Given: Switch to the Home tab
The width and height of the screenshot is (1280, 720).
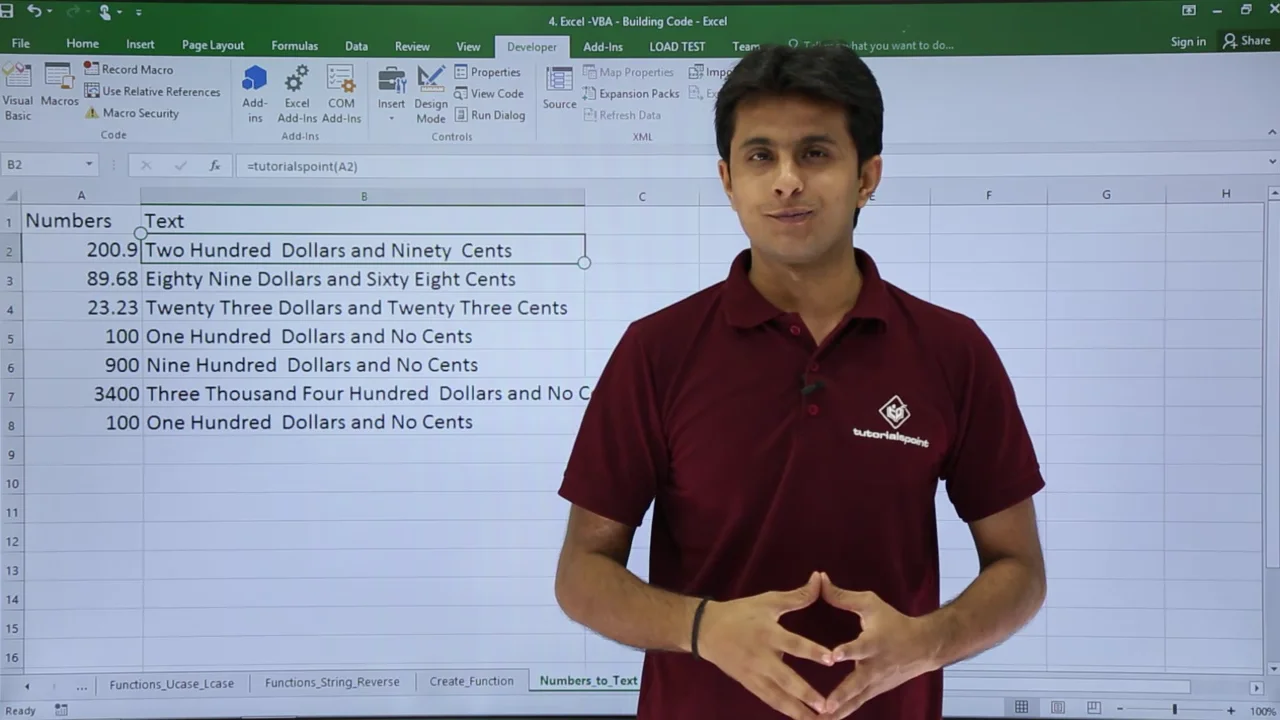Looking at the screenshot, I should click(x=82, y=45).
